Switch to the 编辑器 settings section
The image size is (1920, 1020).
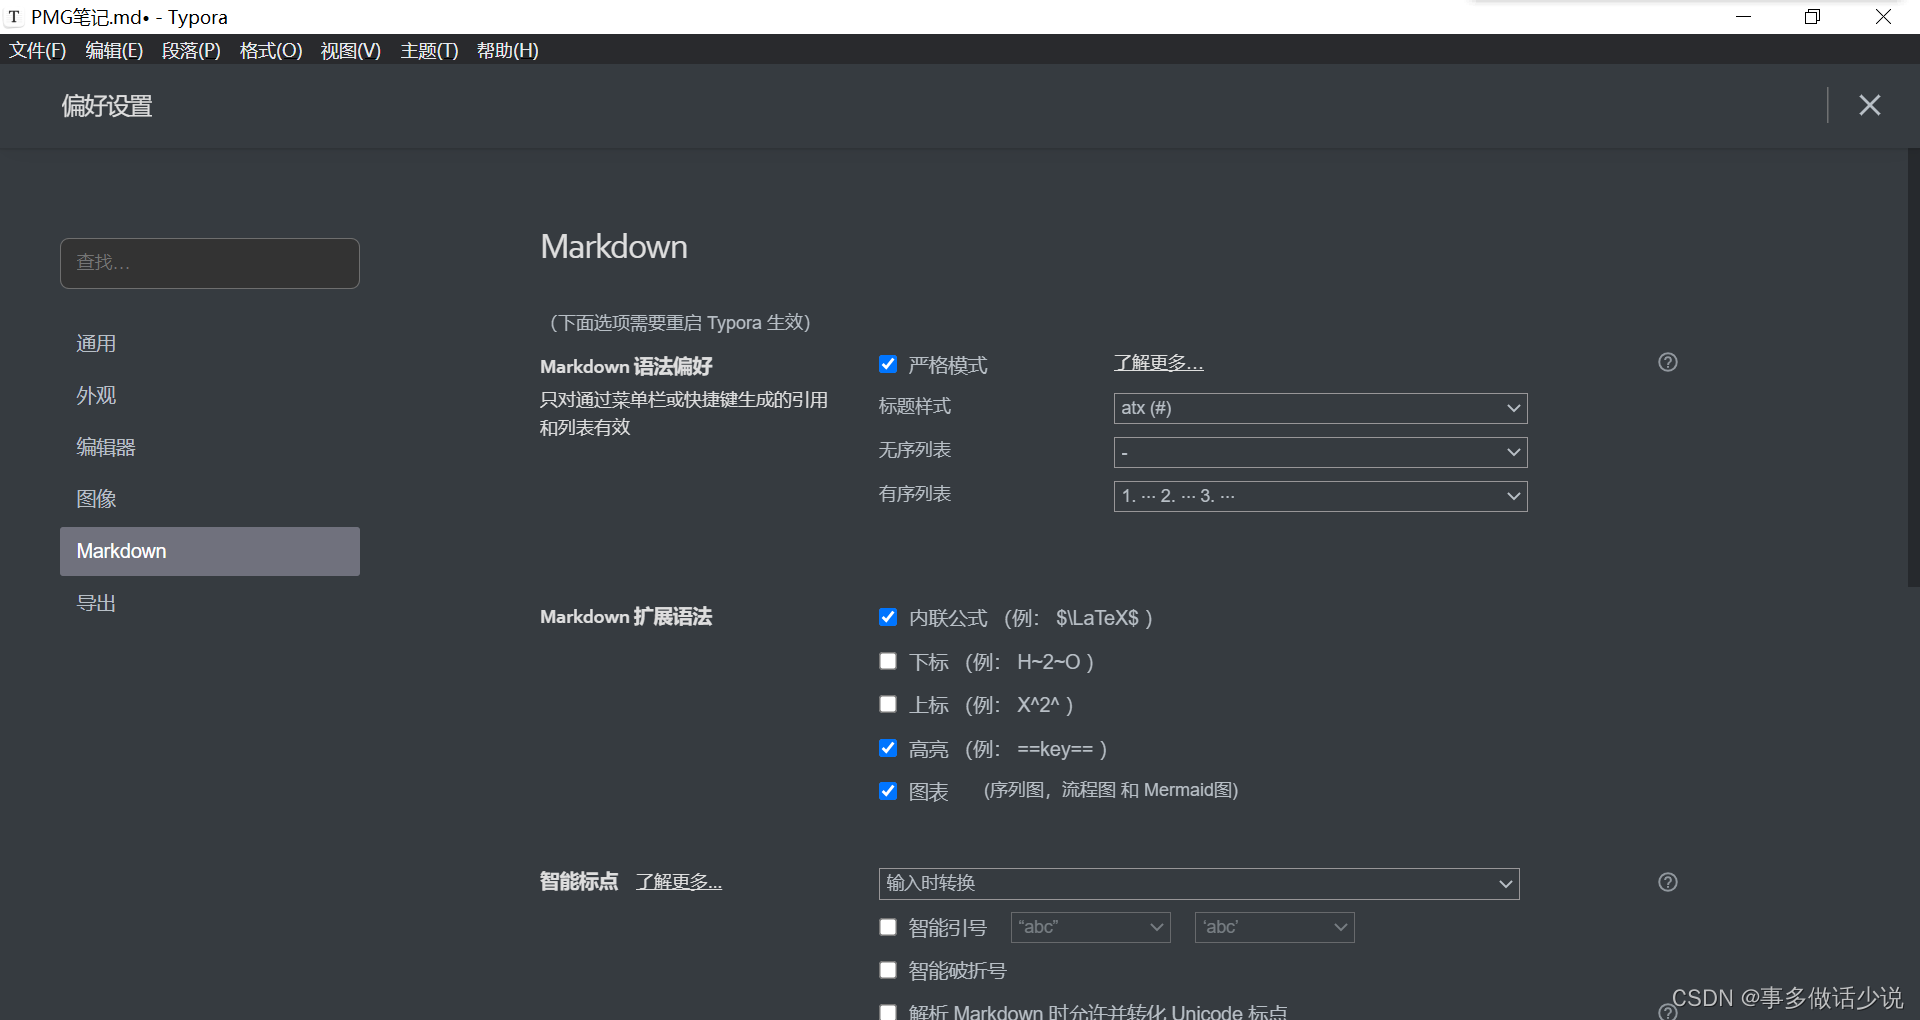tap(210, 448)
